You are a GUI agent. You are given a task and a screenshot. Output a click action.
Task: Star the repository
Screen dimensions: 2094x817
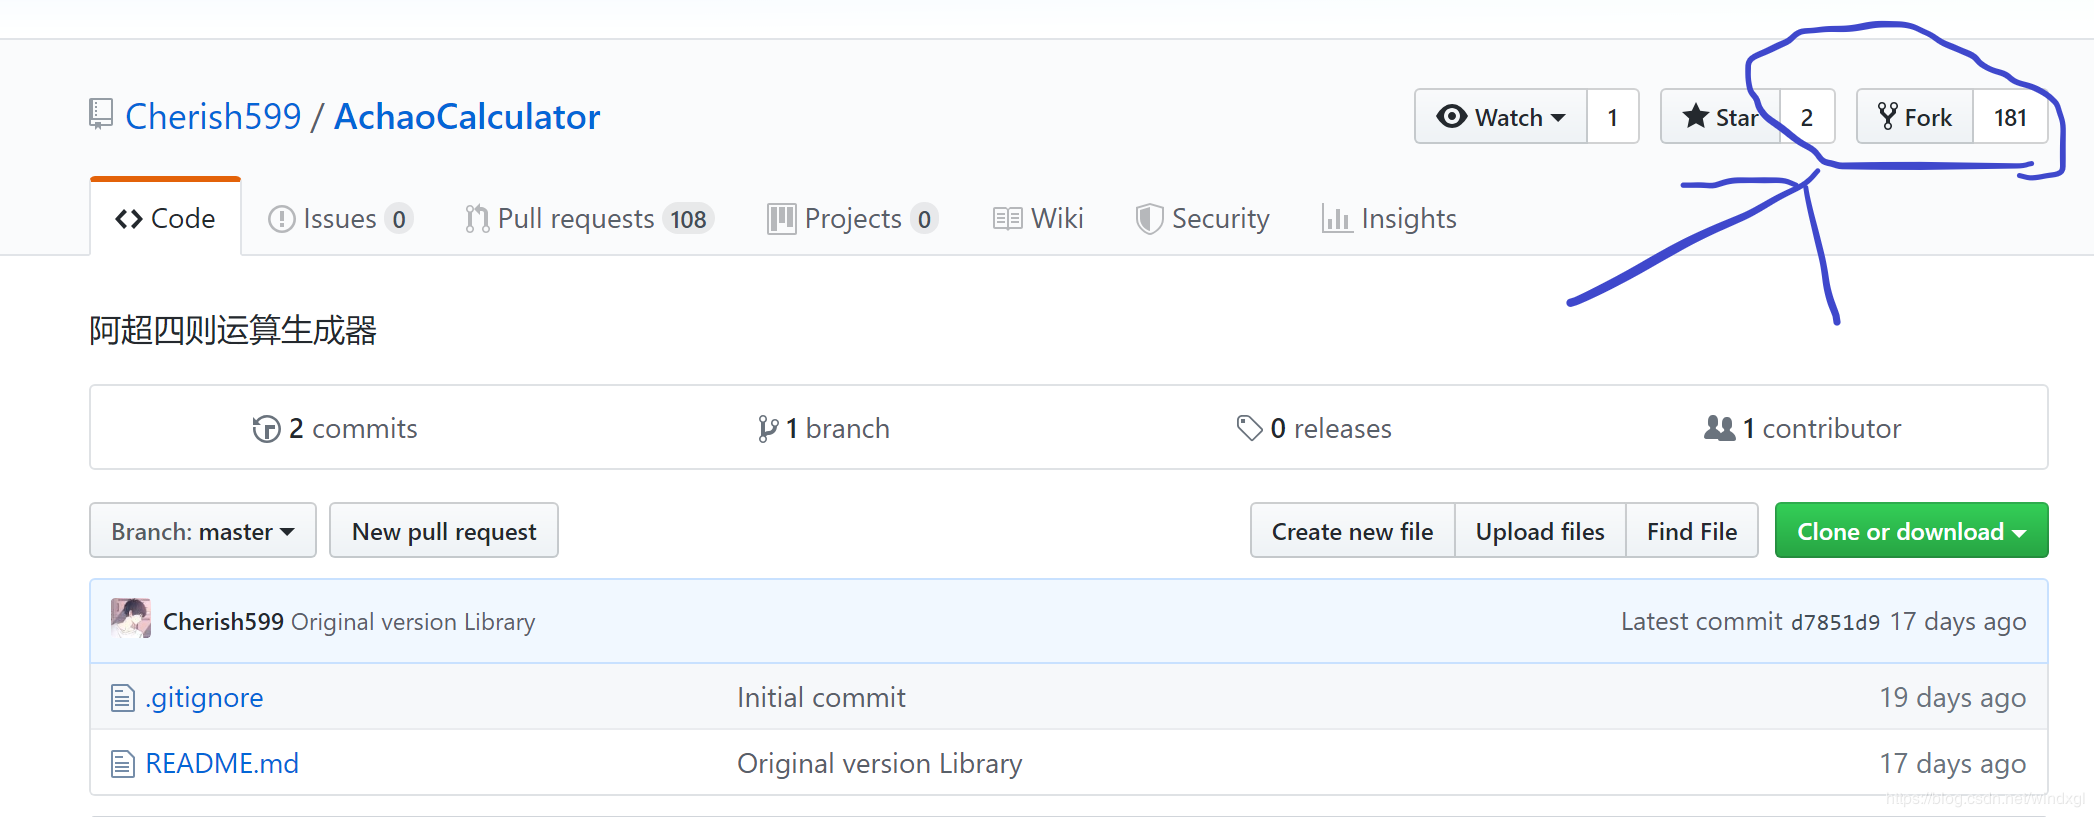click(1720, 117)
